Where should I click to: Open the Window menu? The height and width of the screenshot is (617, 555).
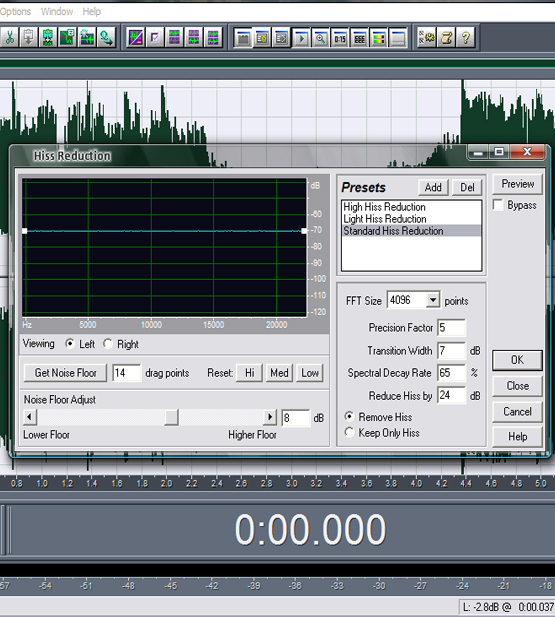(x=57, y=11)
